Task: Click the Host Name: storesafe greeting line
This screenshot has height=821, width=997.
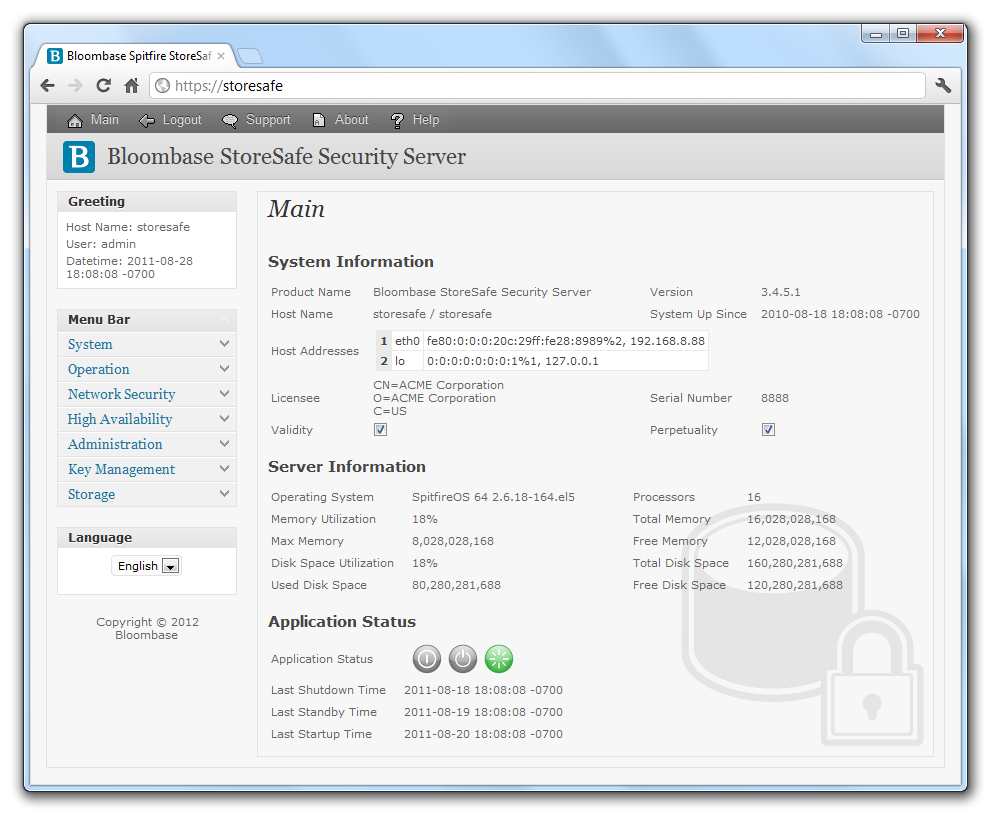Action: point(128,227)
